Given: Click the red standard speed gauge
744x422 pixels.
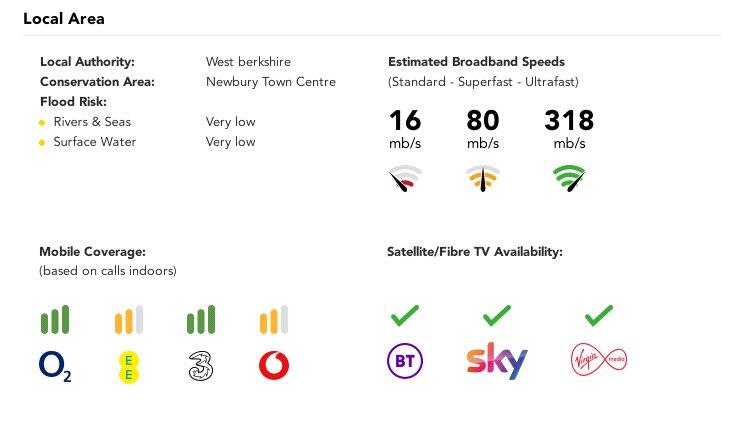Looking at the screenshot, I should tap(405, 178).
